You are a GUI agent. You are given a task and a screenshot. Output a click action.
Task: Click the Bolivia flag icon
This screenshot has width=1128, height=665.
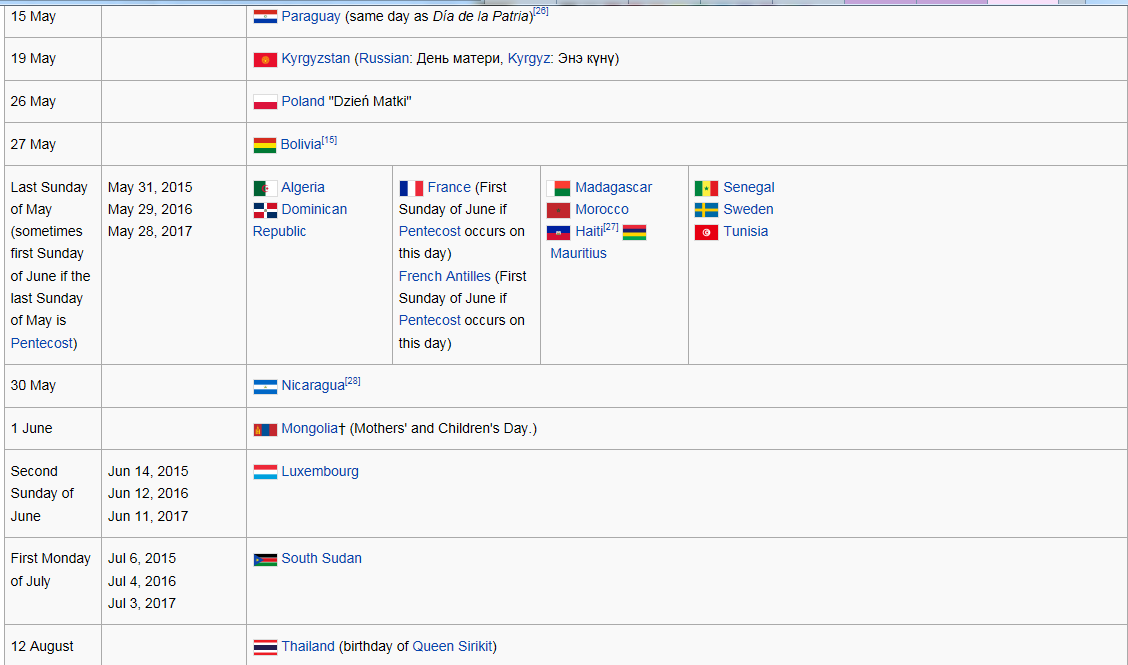[265, 145]
